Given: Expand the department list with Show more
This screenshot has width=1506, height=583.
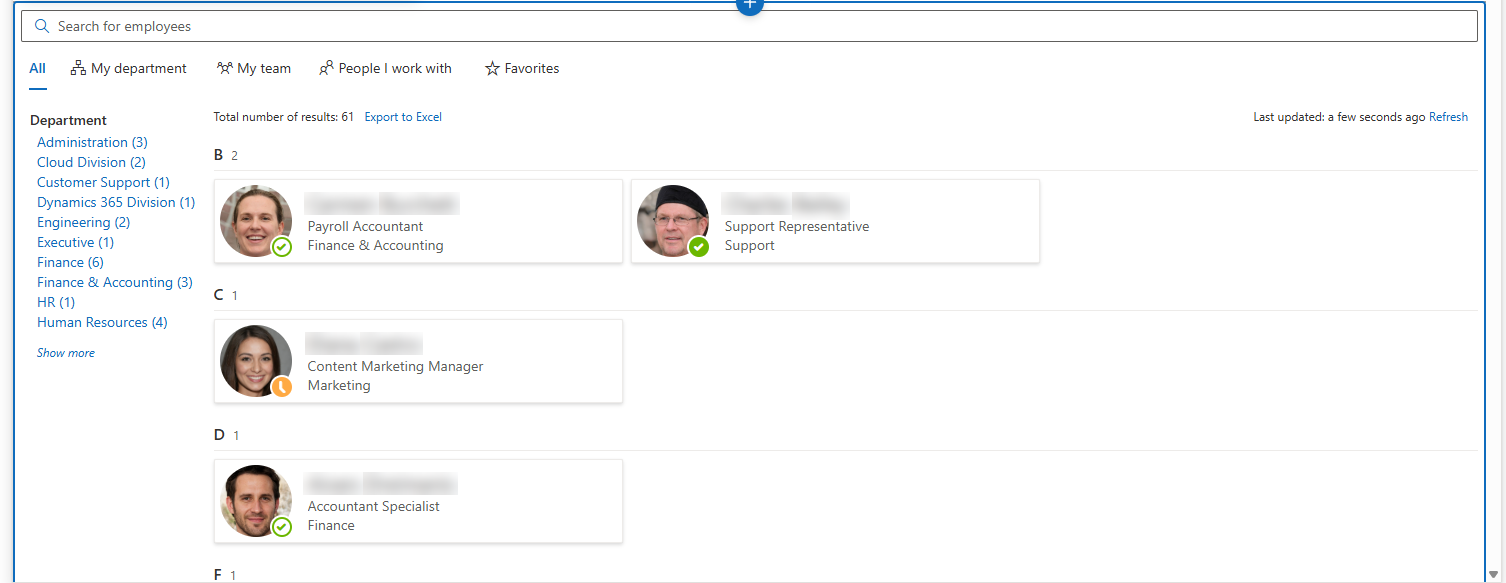Looking at the screenshot, I should [x=66, y=353].
